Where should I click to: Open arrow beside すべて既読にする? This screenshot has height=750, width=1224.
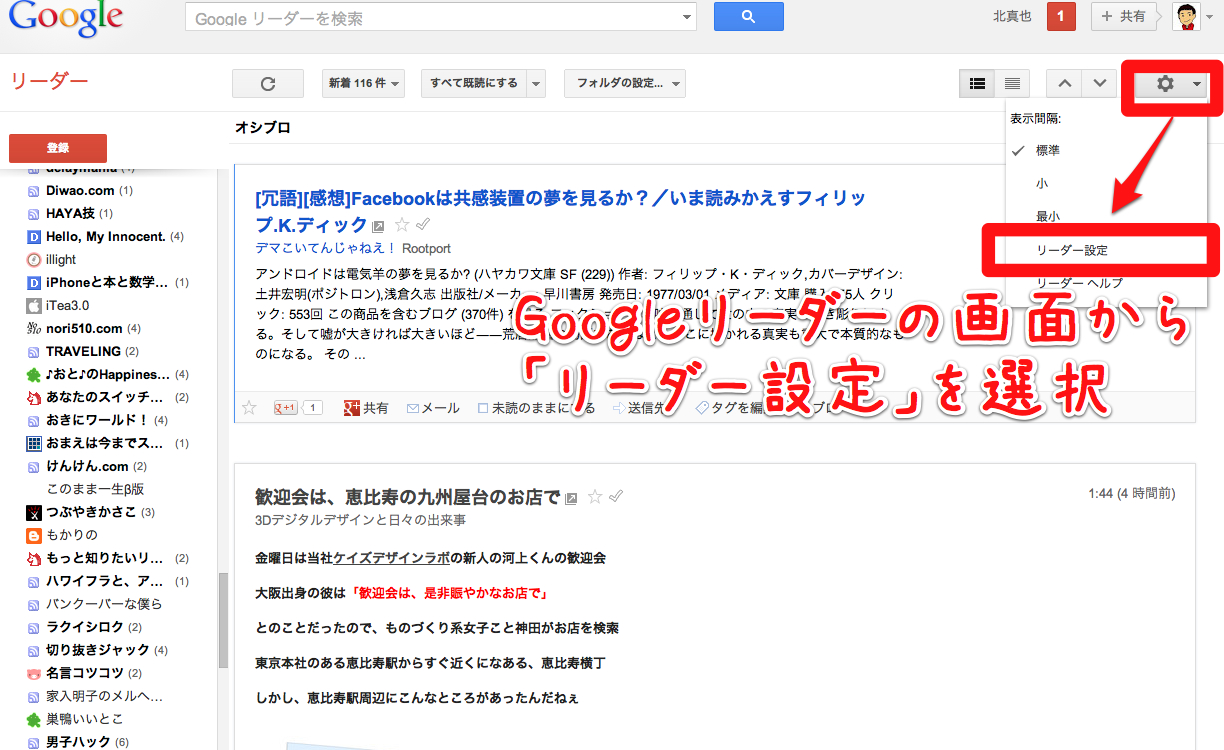coord(537,84)
